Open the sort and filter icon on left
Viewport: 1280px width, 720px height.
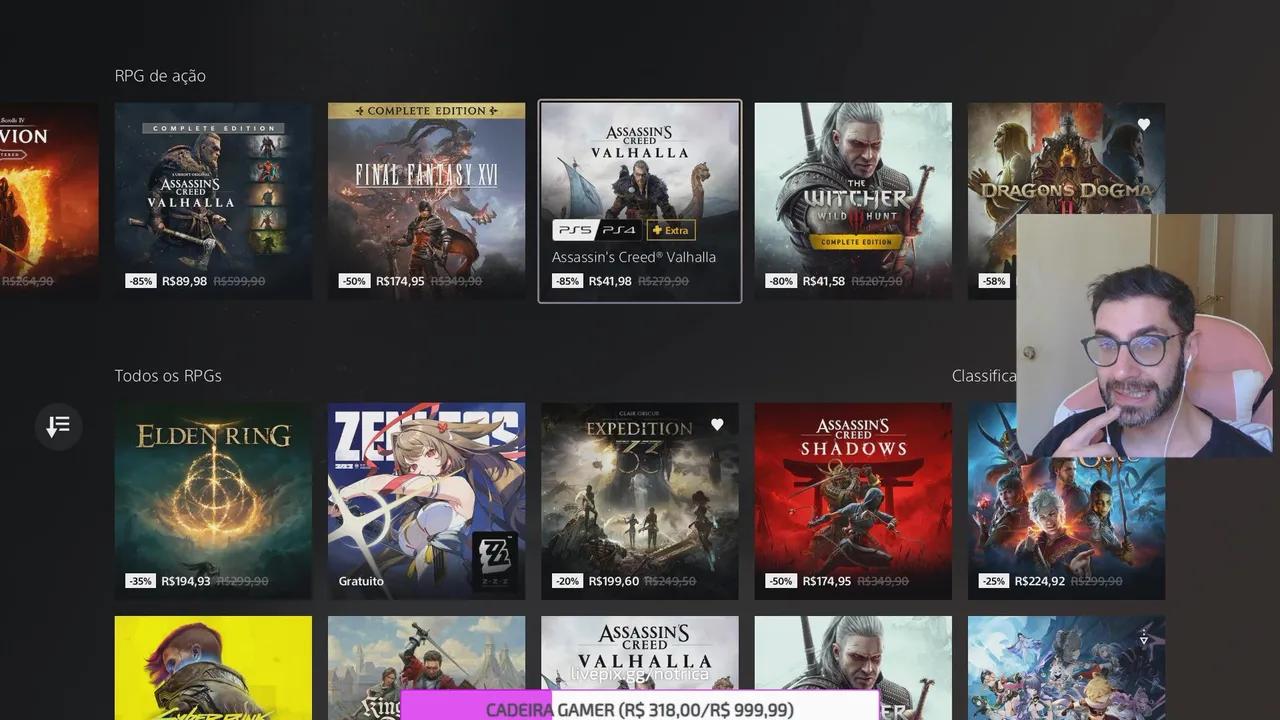(58, 426)
